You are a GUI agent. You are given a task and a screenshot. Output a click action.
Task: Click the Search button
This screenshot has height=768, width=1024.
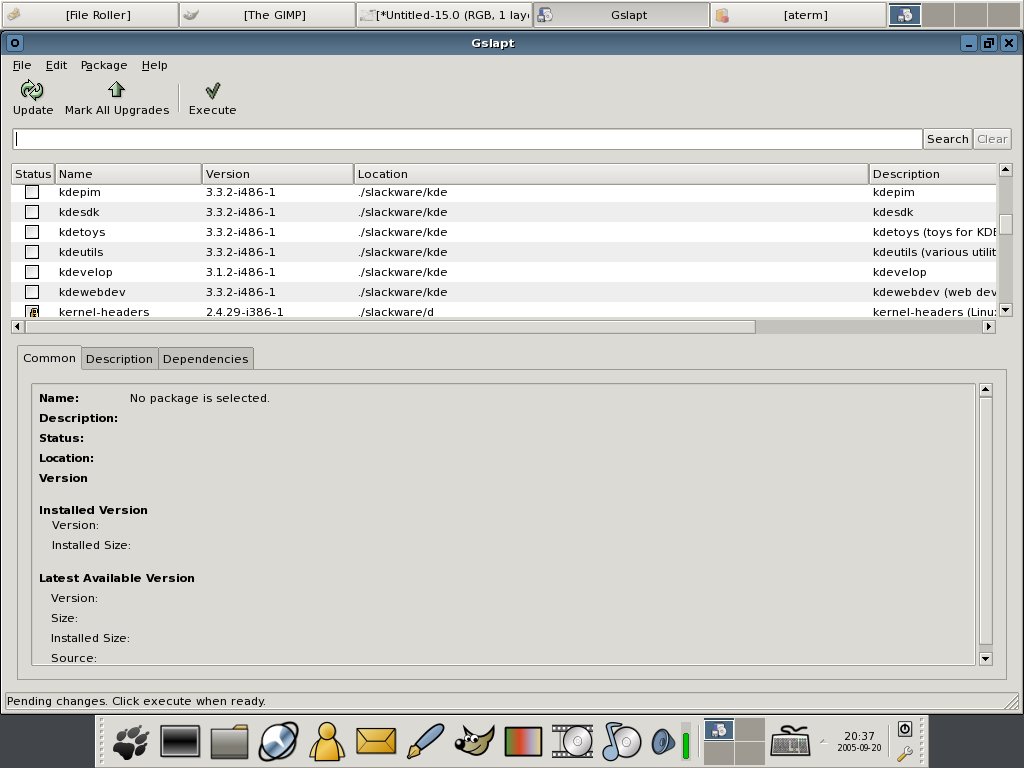coord(948,139)
